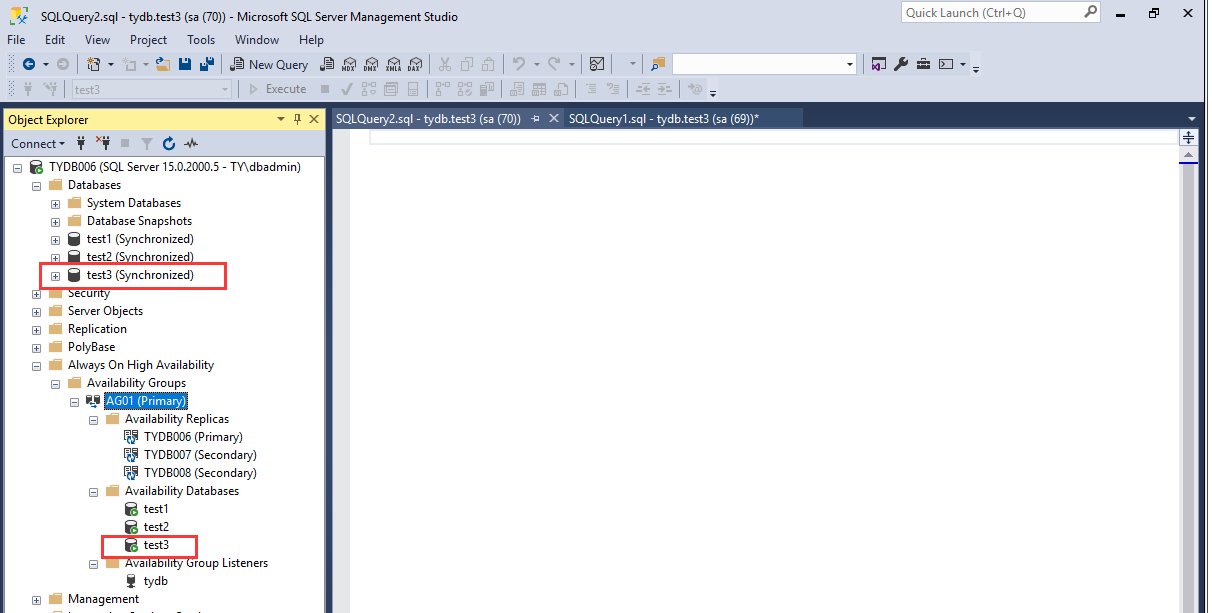Open the search combo box dropdown arrow
The image size is (1212, 613).
pyautogui.click(x=850, y=64)
